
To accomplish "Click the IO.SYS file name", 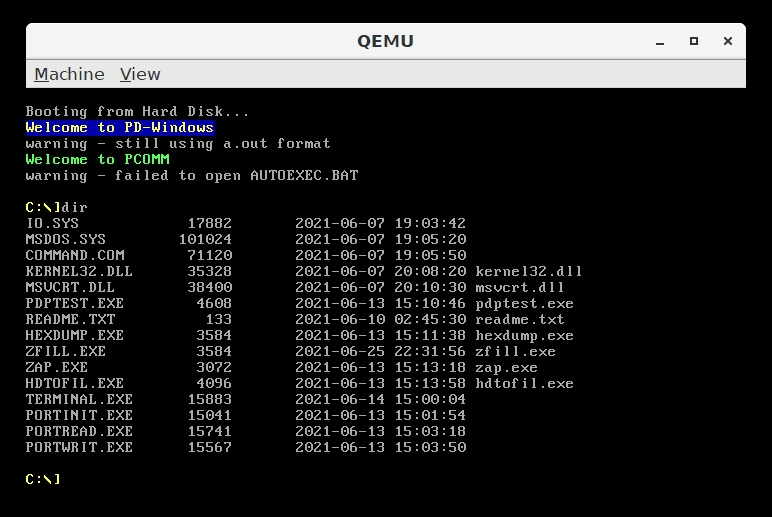I will [x=52, y=224].
